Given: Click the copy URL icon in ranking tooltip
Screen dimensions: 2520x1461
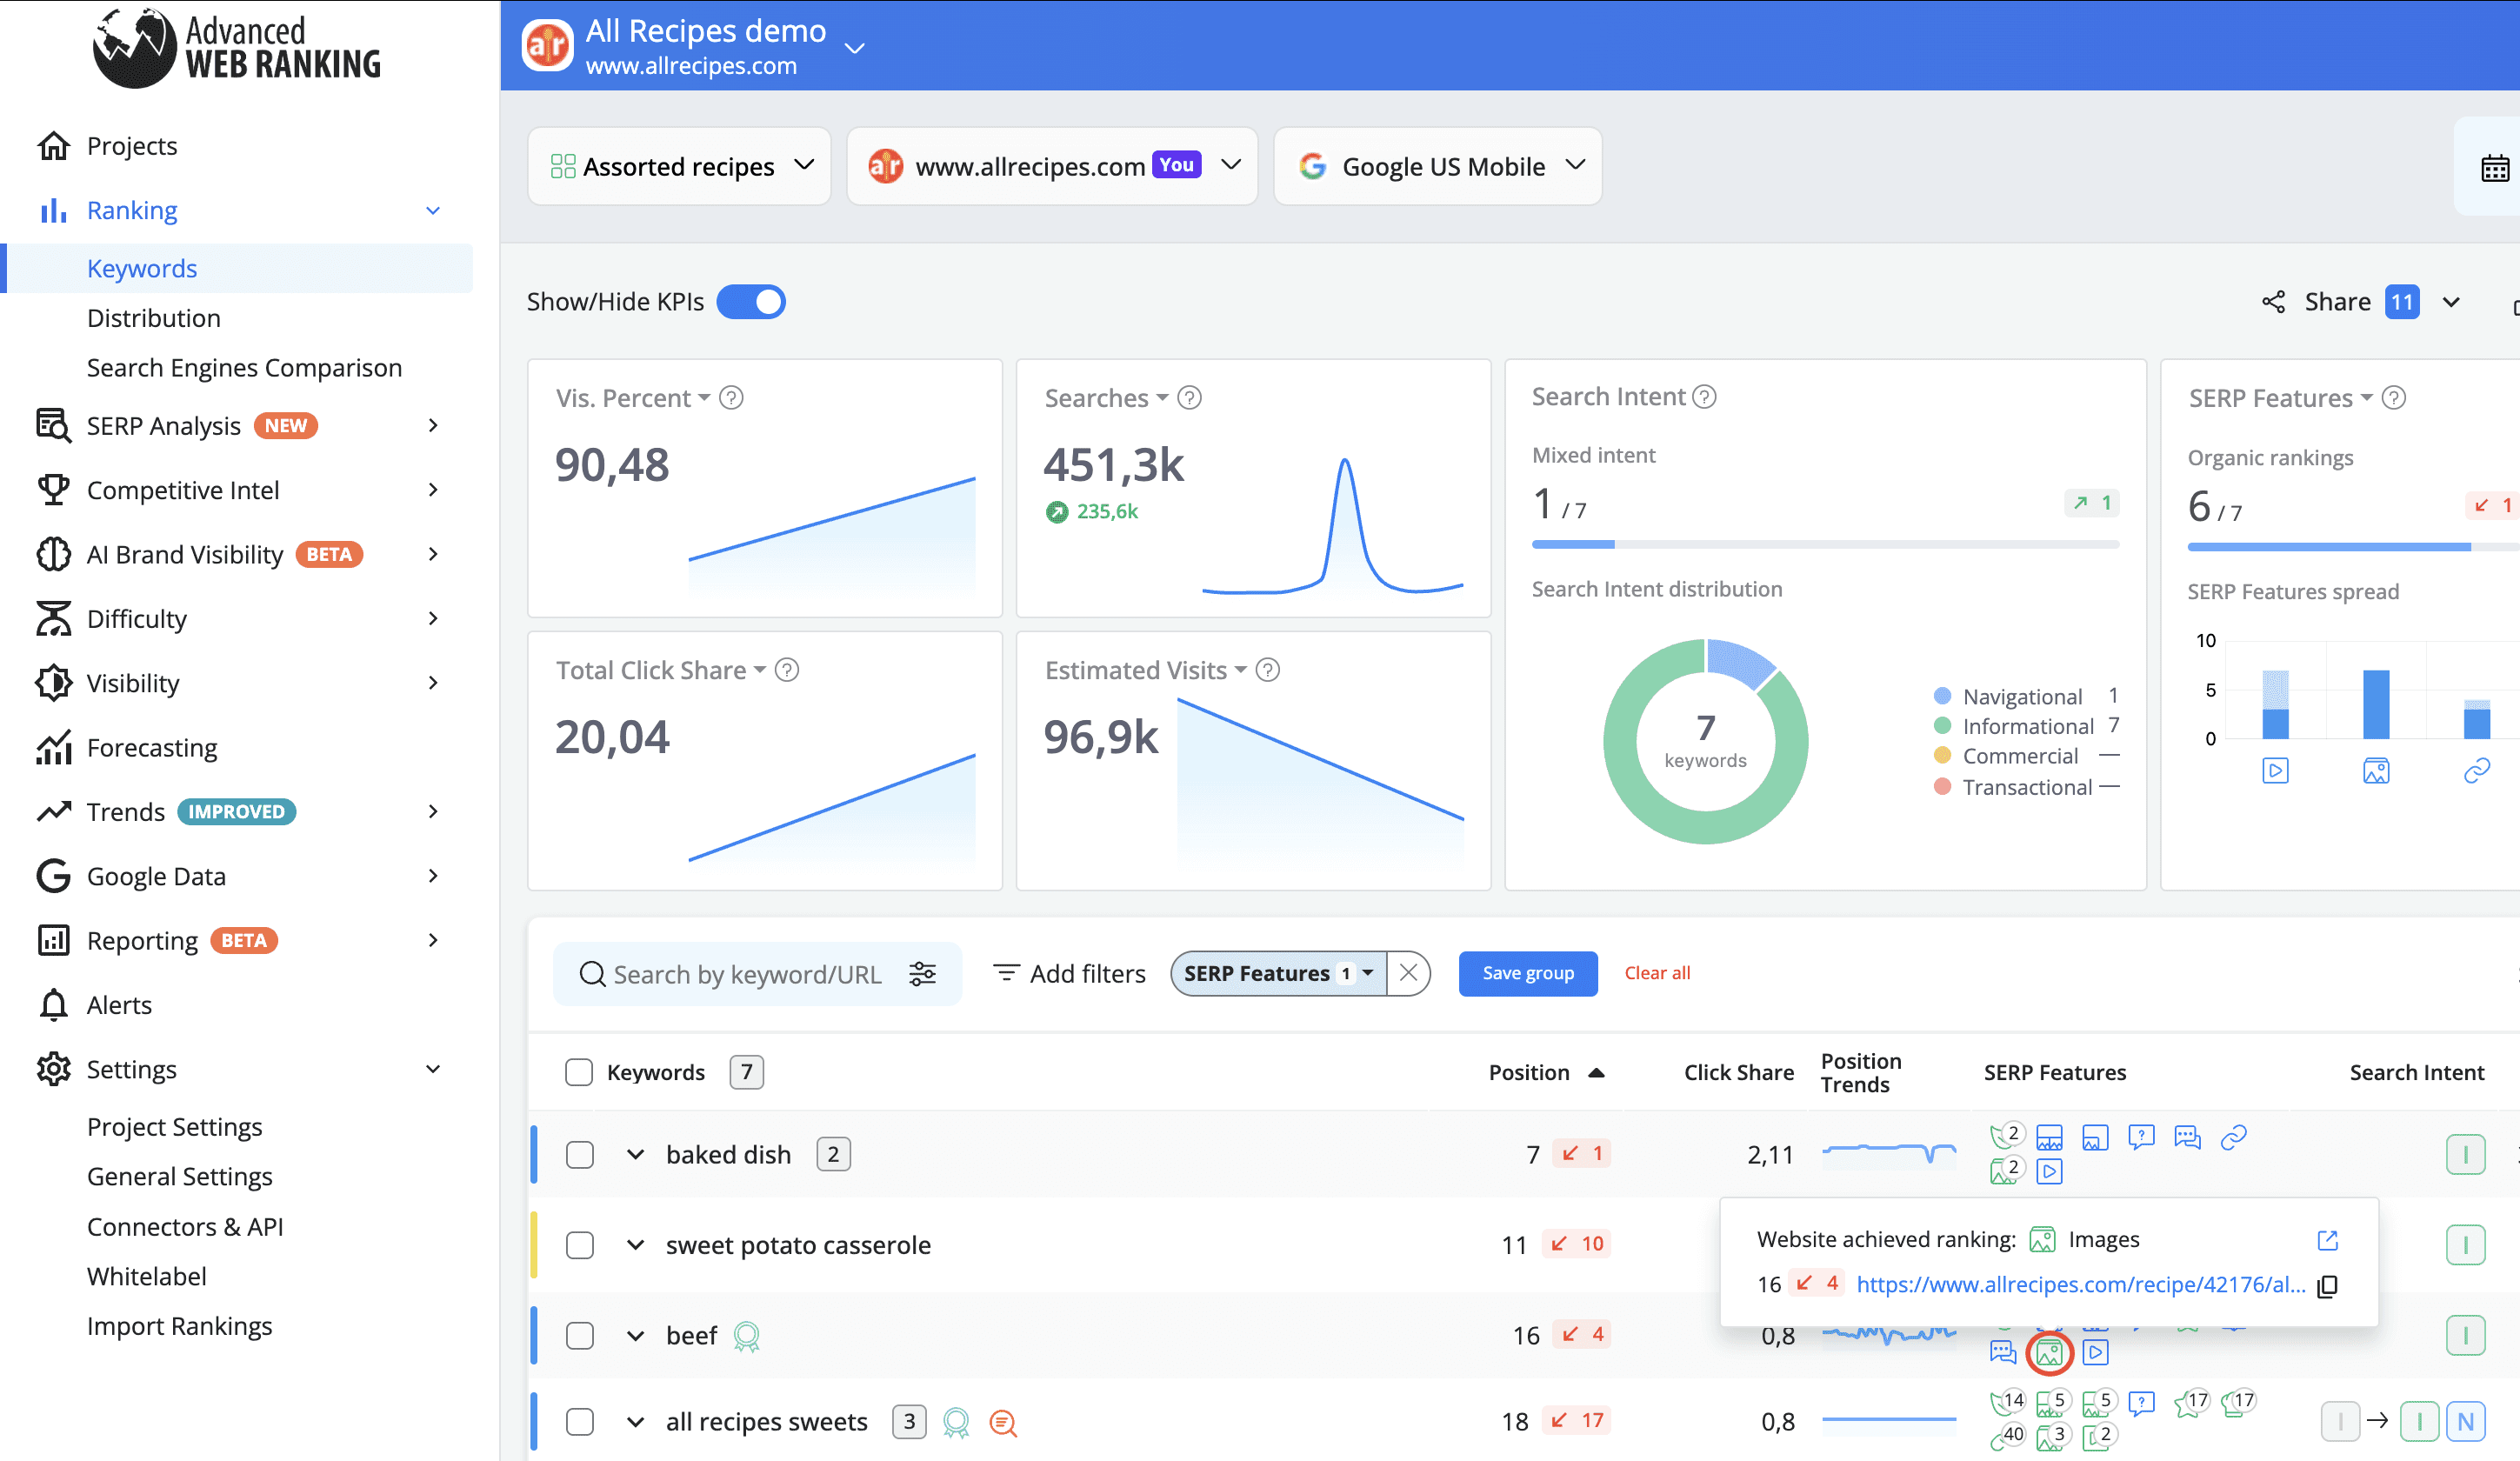Looking at the screenshot, I should [x=2327, y=1286].
